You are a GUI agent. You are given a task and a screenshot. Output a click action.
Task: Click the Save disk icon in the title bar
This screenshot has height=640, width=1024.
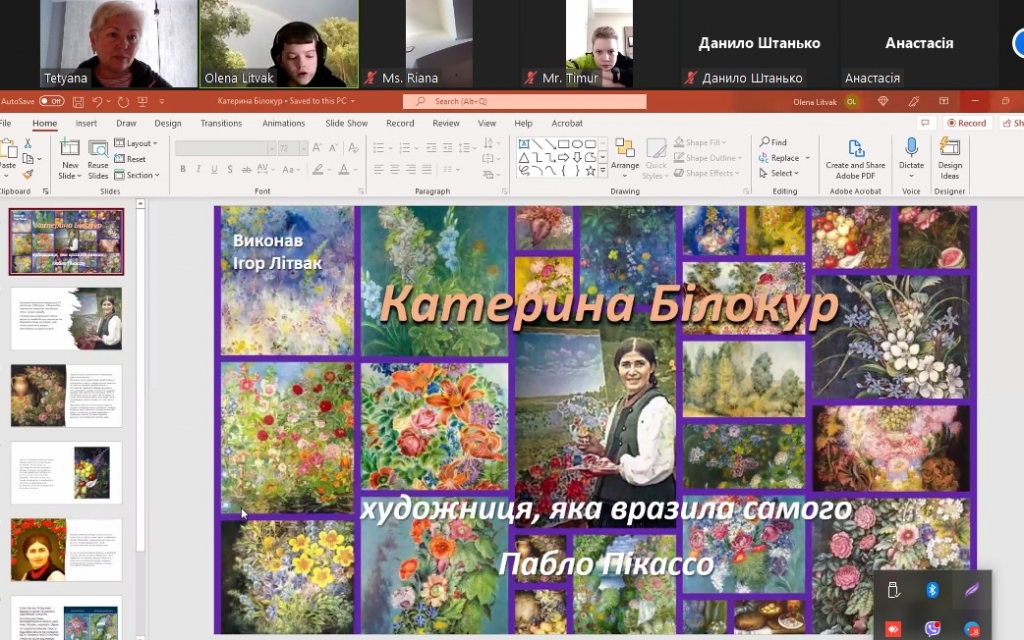(78, 101)
